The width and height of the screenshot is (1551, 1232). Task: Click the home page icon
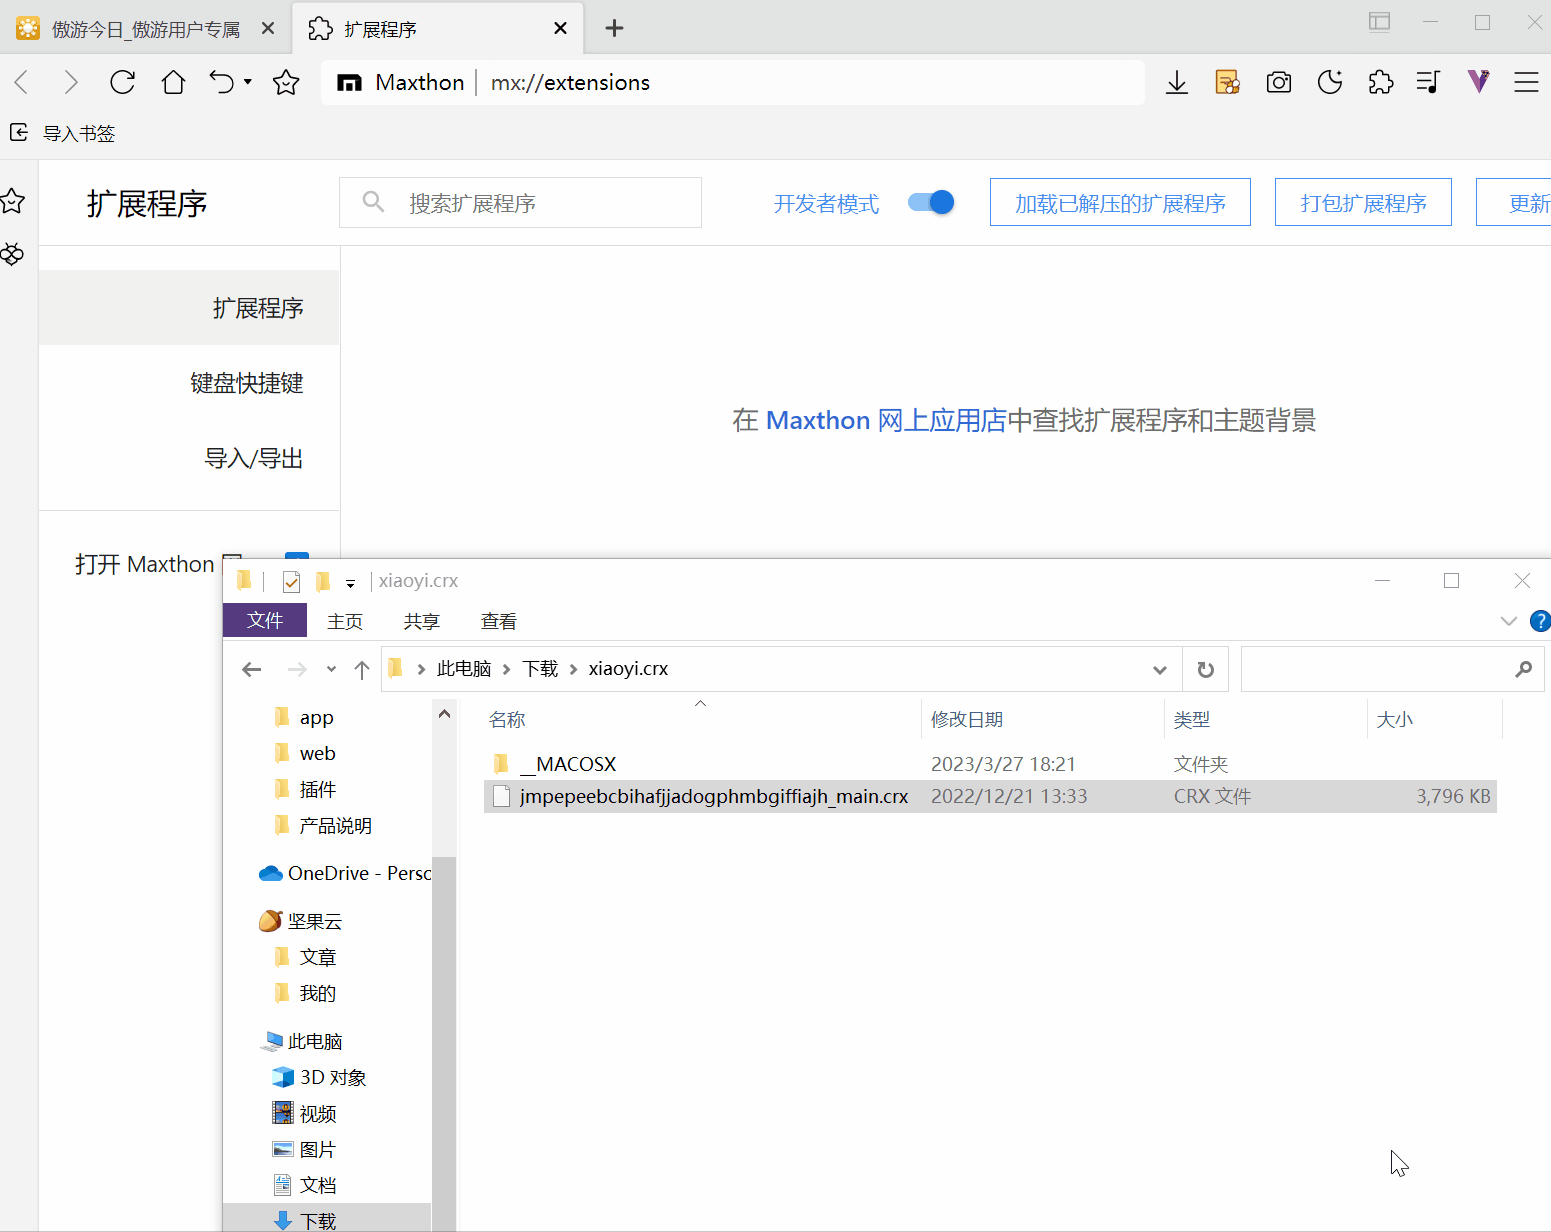(x=173, y=83)
